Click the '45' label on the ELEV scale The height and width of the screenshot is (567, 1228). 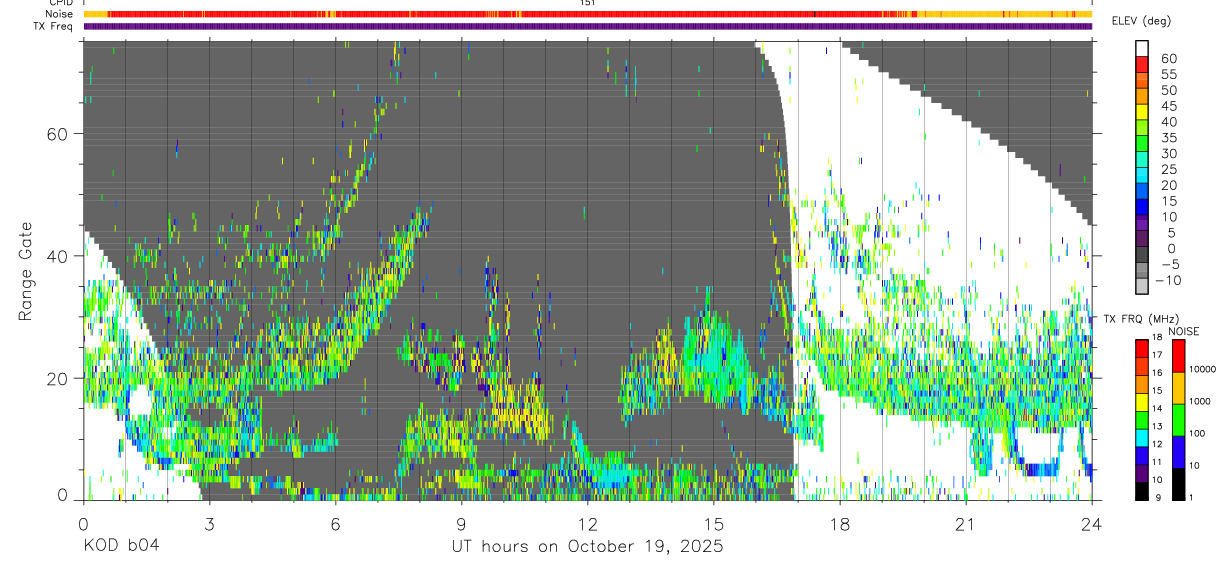click(x=1167, y=106)
